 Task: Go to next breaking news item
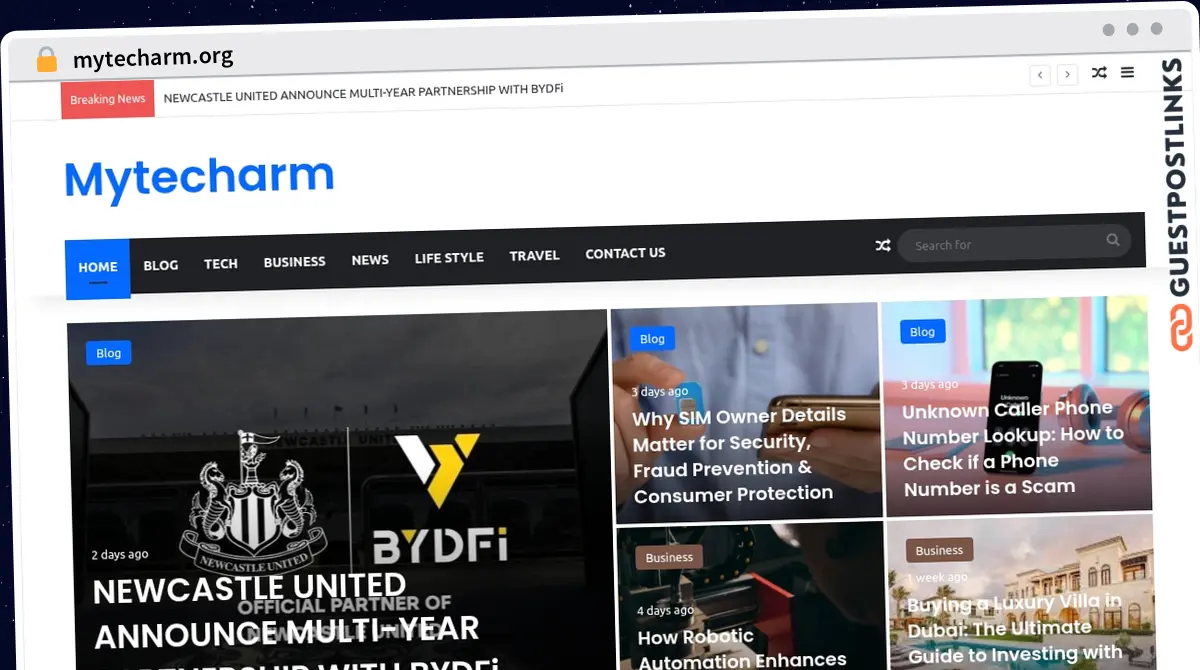(x=1068, y=74)
